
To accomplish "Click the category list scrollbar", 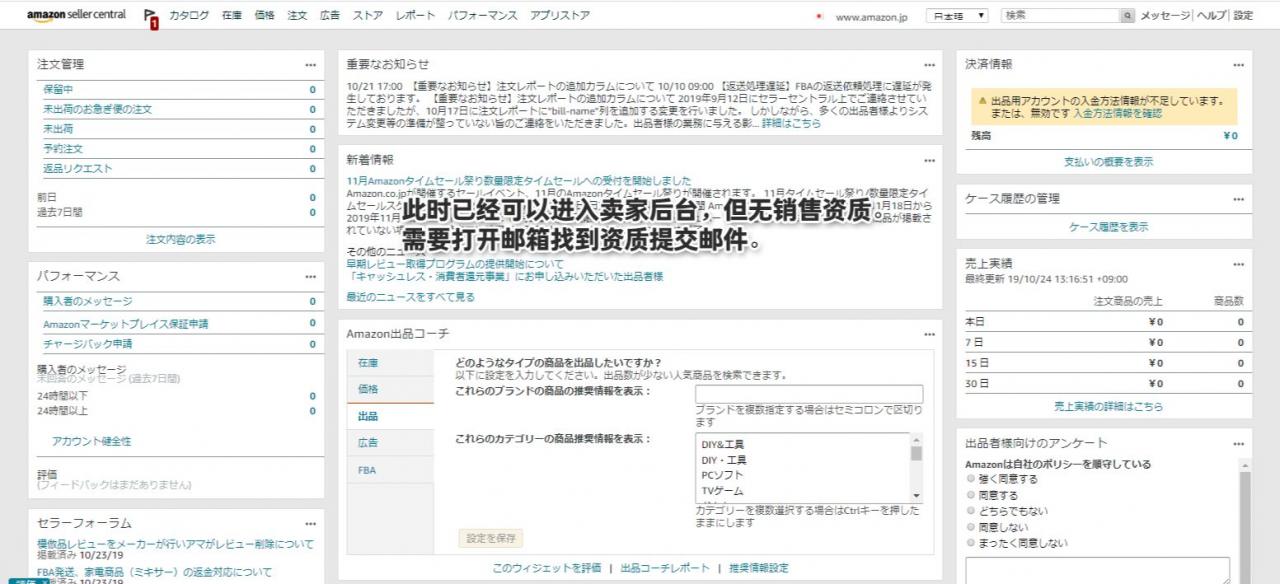I will (x=916, y=468).
